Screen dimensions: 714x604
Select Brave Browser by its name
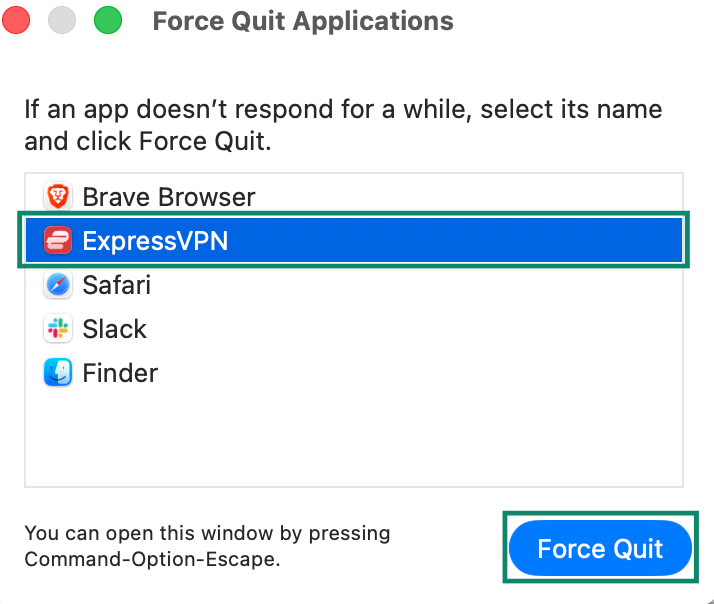pos(168,197)
